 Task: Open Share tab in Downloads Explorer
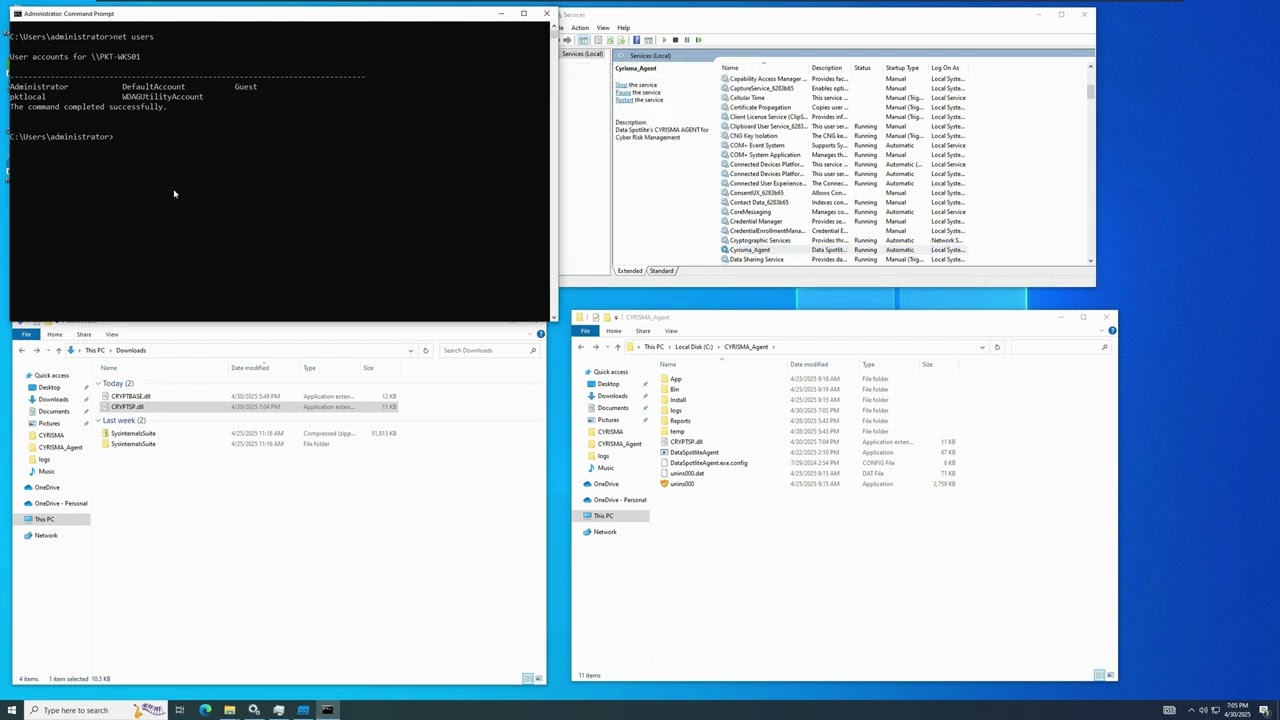tap(84, 334)
